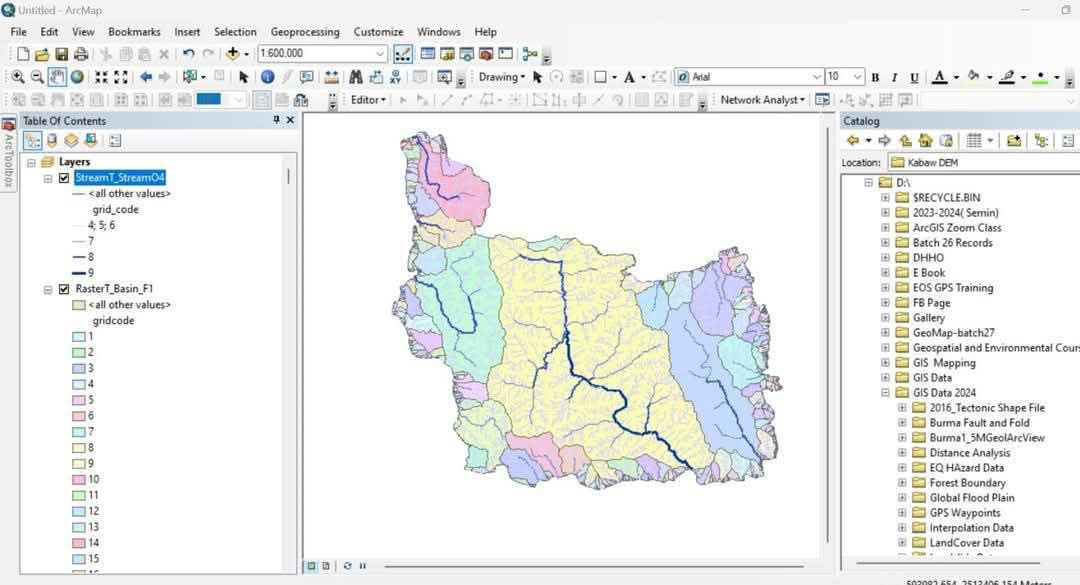Expand the GIS Data folder in Catalog

click(x=885, y=378)
